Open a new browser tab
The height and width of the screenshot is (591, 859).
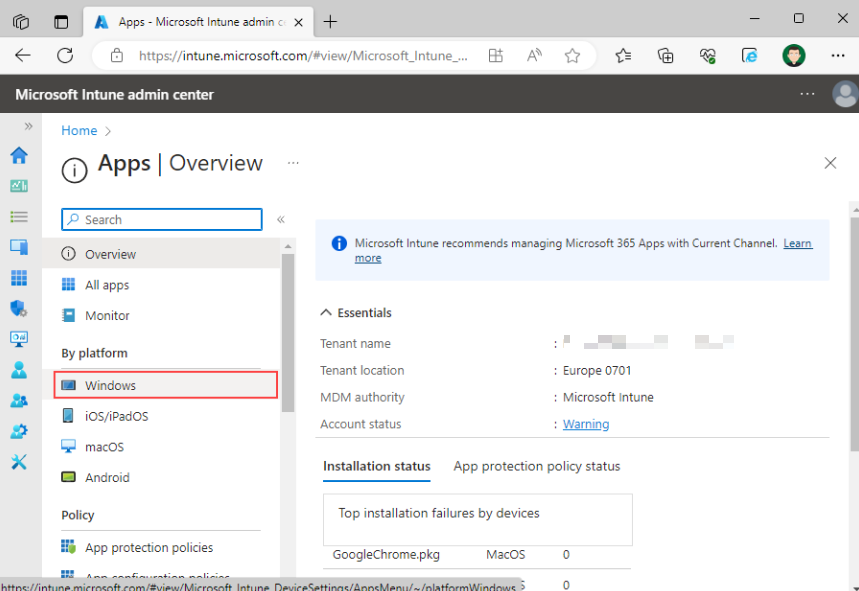[x=330, y=22]
